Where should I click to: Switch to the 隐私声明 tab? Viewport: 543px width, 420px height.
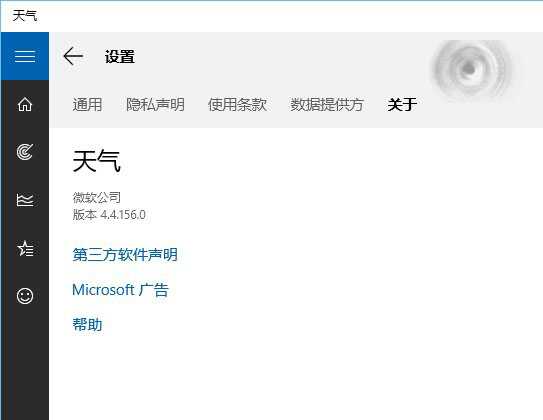[155, 105]
